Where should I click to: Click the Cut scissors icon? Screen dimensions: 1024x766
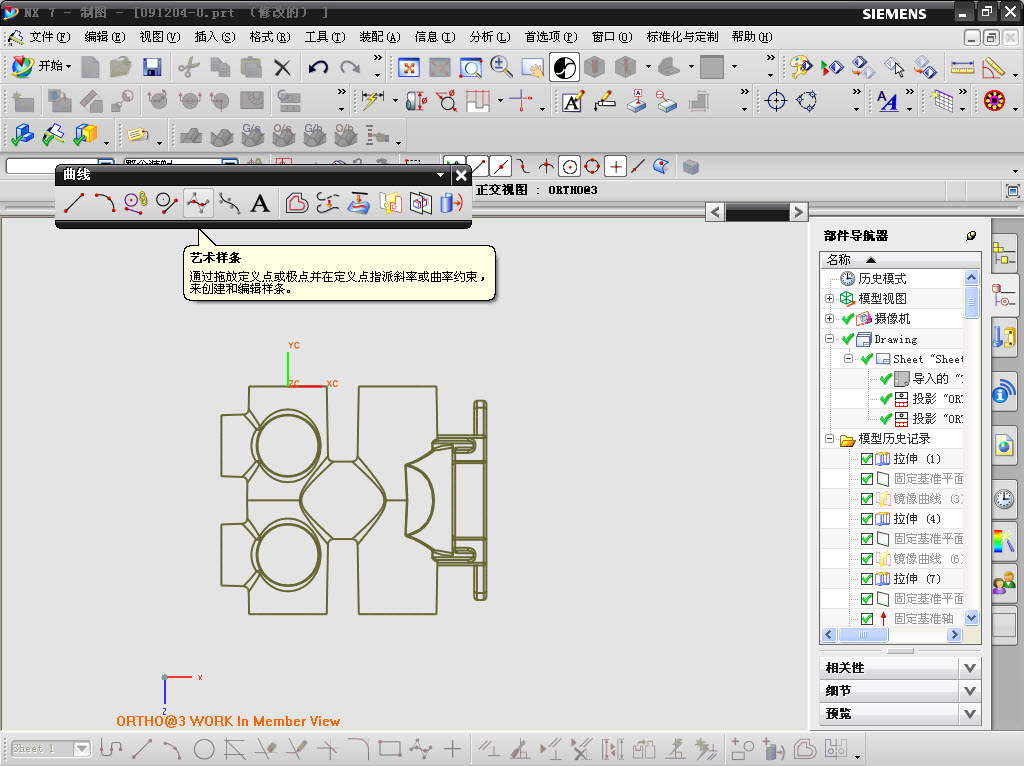tap(187, 68)
